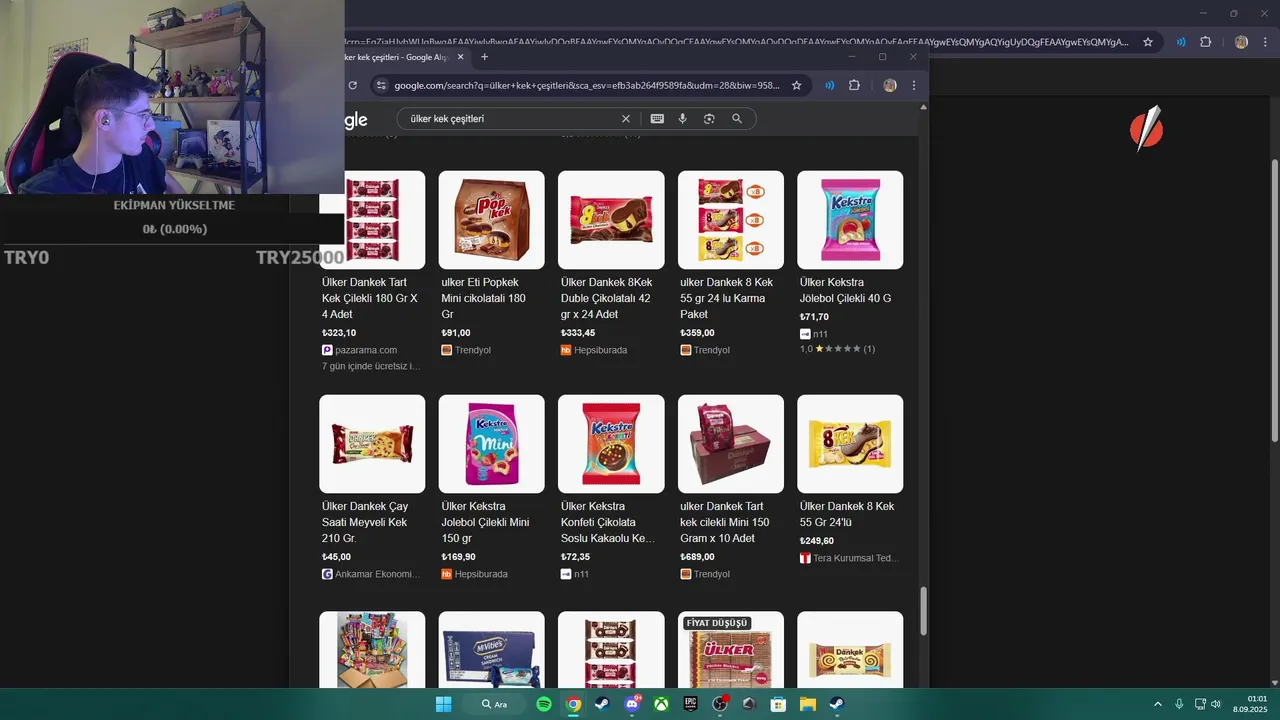
Task: Submit search with magnifying glass icon
Action: point(737,118)
